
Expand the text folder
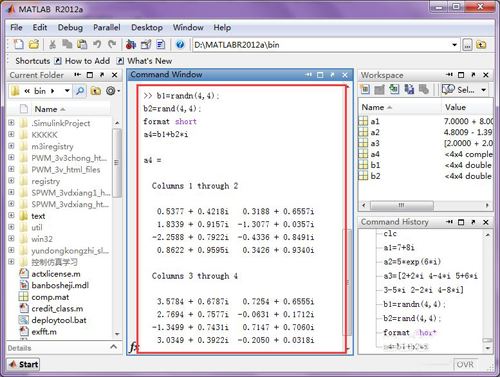pyautogui.click(x=11, y=216)
